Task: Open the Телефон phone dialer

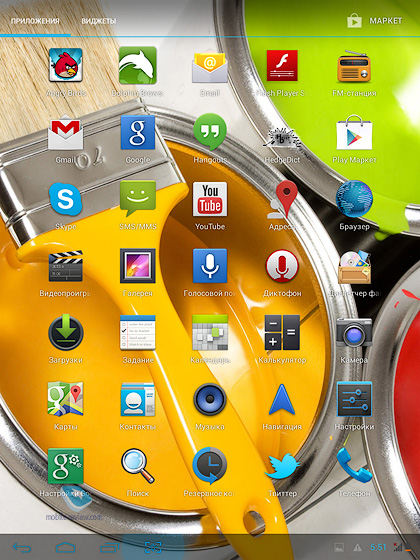Action: pos(354,466)
